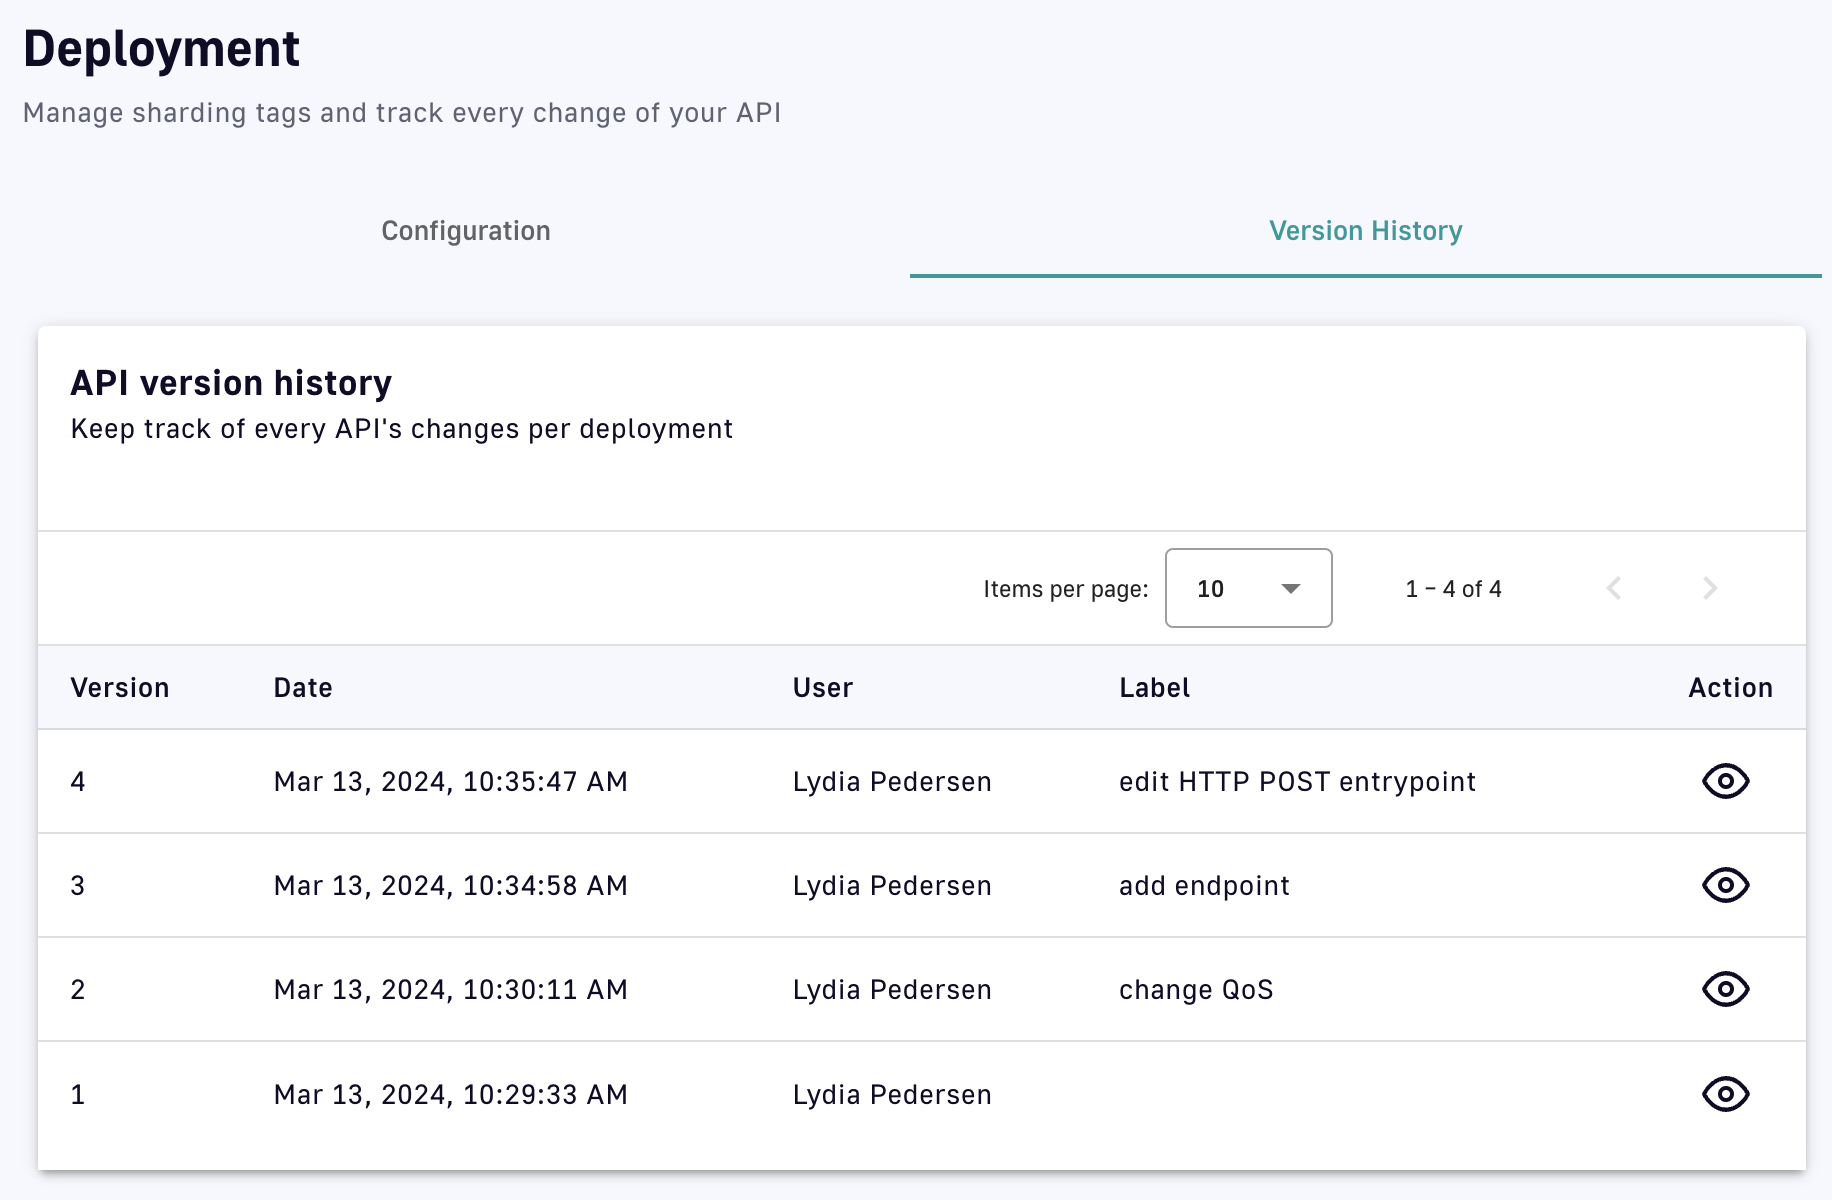Go to the next page of versions
The width and height of the screenshot is (1832, 1200).
[x=1709, y=588]
